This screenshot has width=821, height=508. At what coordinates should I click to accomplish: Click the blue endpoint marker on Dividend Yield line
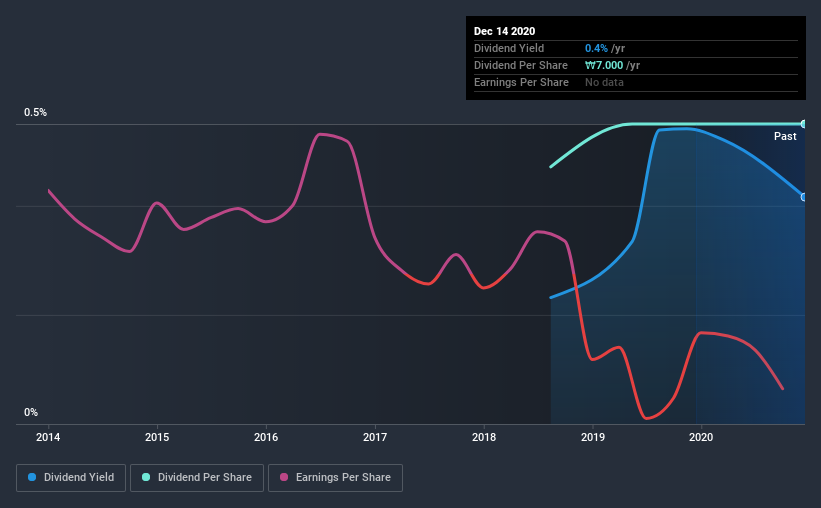click(804, 197)
